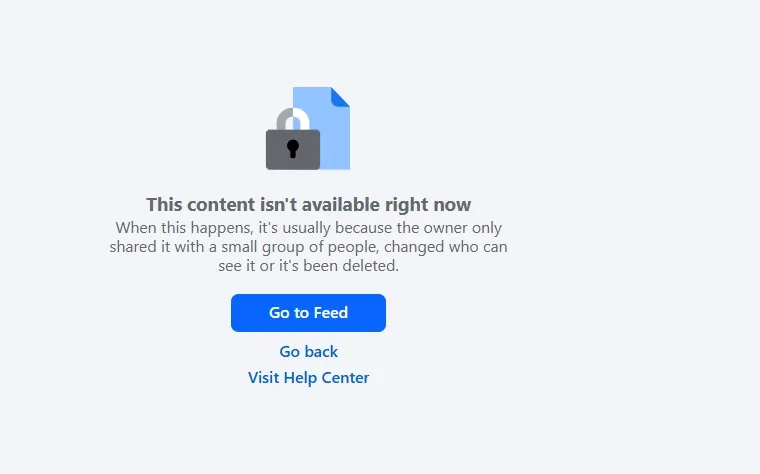The width and height of the screenshot is (760, 474).
Task: Click the padlock's curved shackle
Action: pos(293,119)
